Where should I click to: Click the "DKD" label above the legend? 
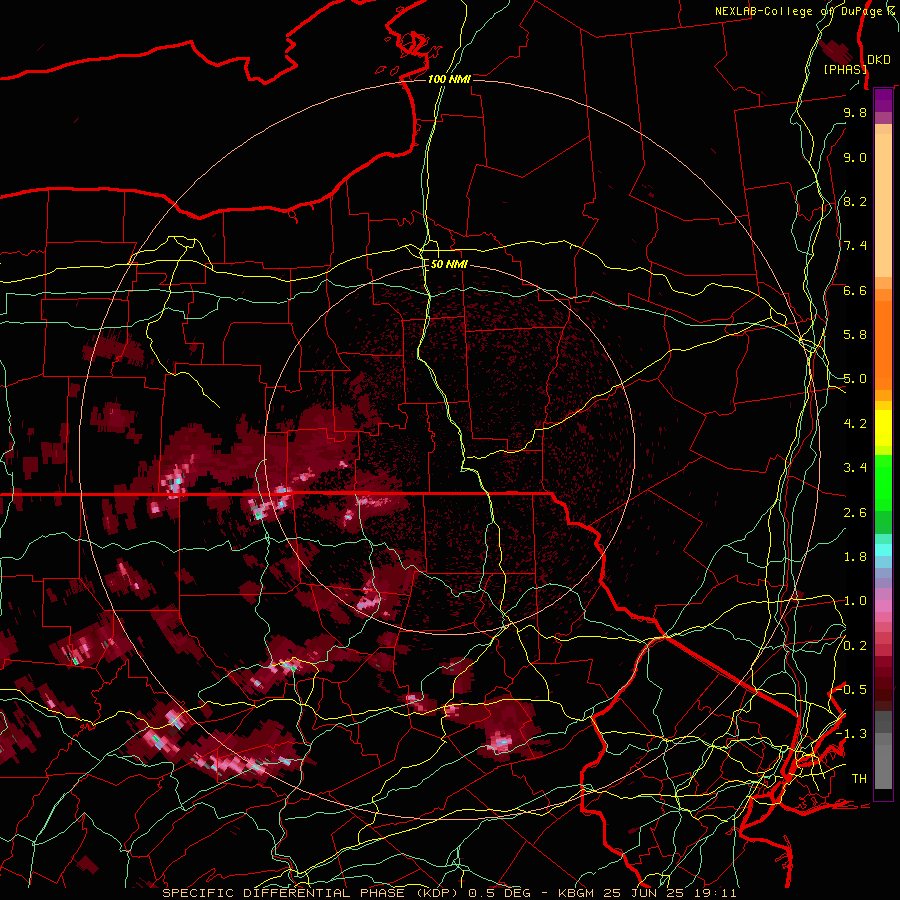point(879,59)
